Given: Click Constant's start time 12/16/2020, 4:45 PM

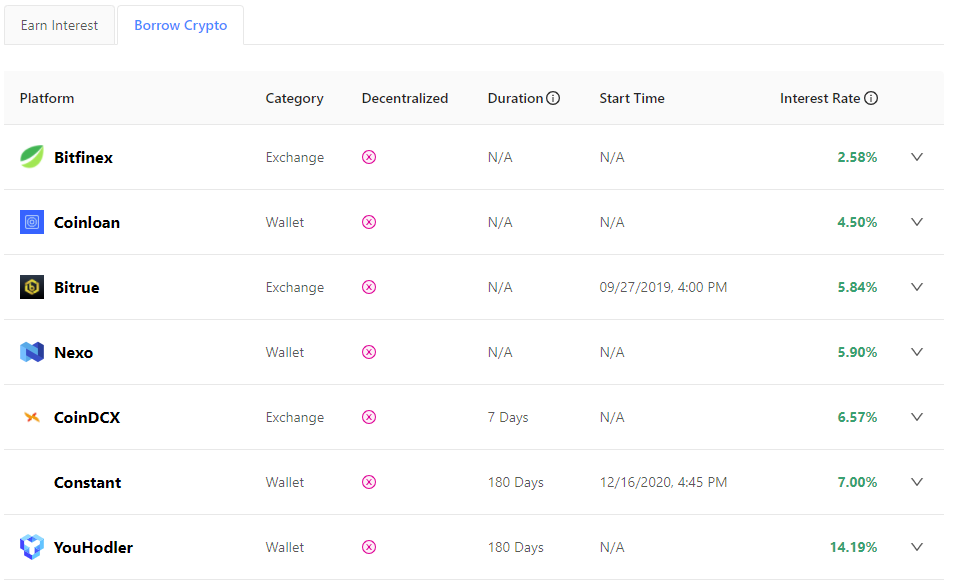Looking at the screenshot, I should [663, 483].
